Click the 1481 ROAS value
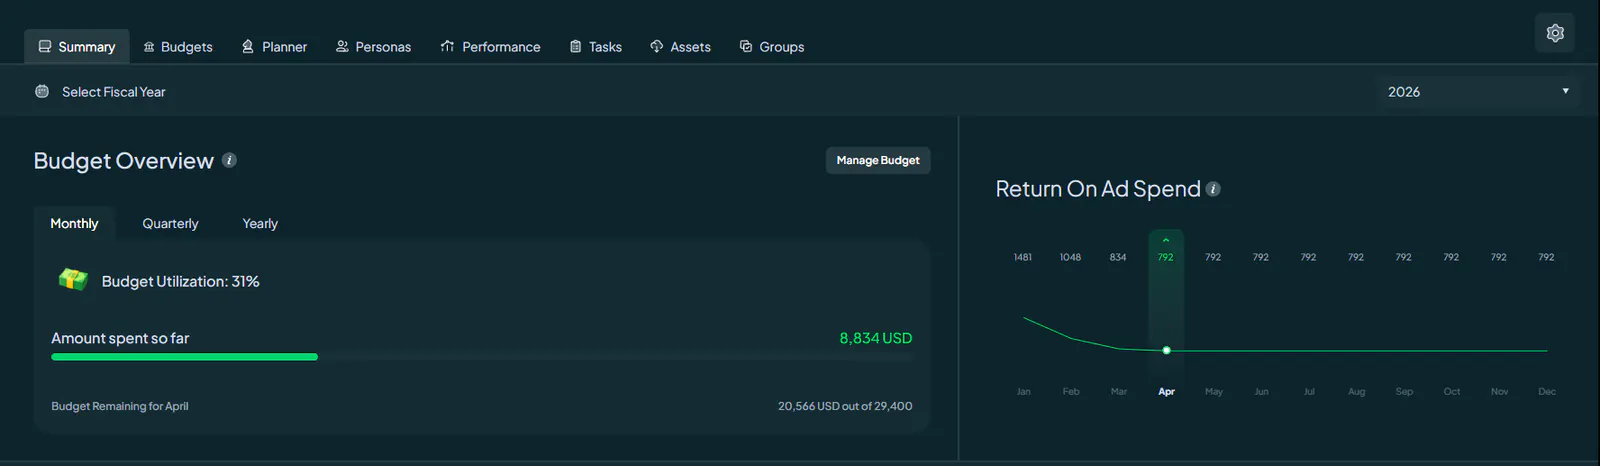This screenshot has width=1600, height=466. 1023,257
